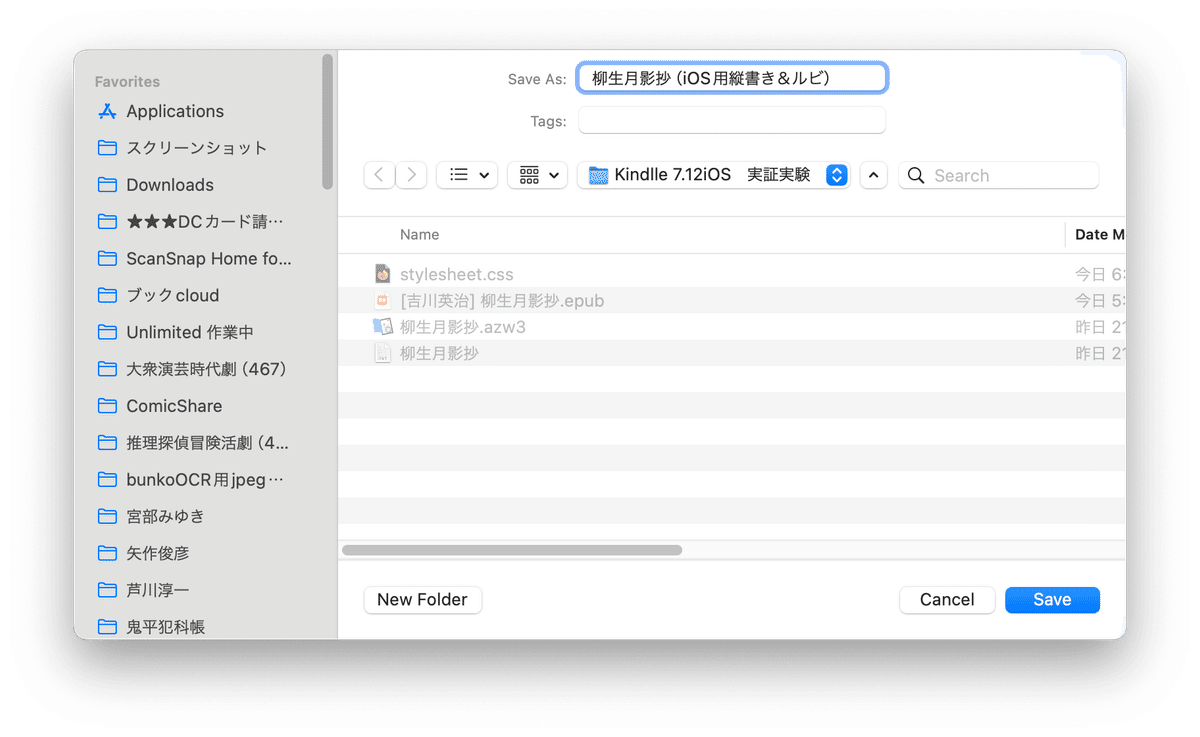Image resolution: width=1200 pixels, height=737 pixels.
Task: Go back with the left chevron button
Action: point(378,175)
